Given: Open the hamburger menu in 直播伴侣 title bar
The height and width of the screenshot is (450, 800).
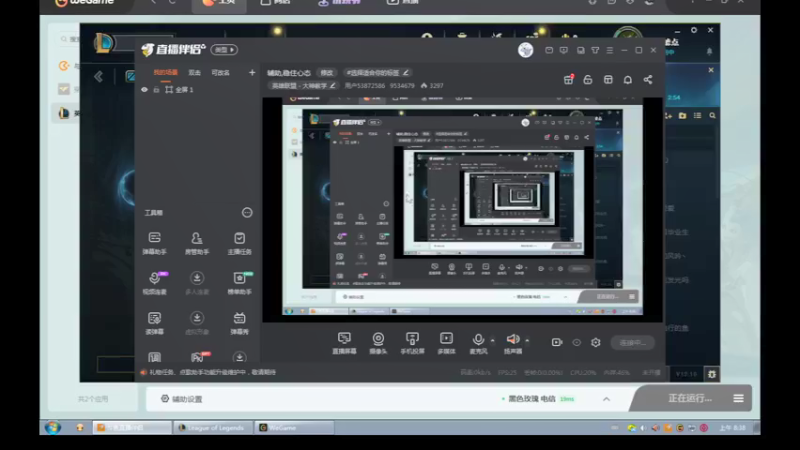Looking at the screenshot, I should point(610,50).
